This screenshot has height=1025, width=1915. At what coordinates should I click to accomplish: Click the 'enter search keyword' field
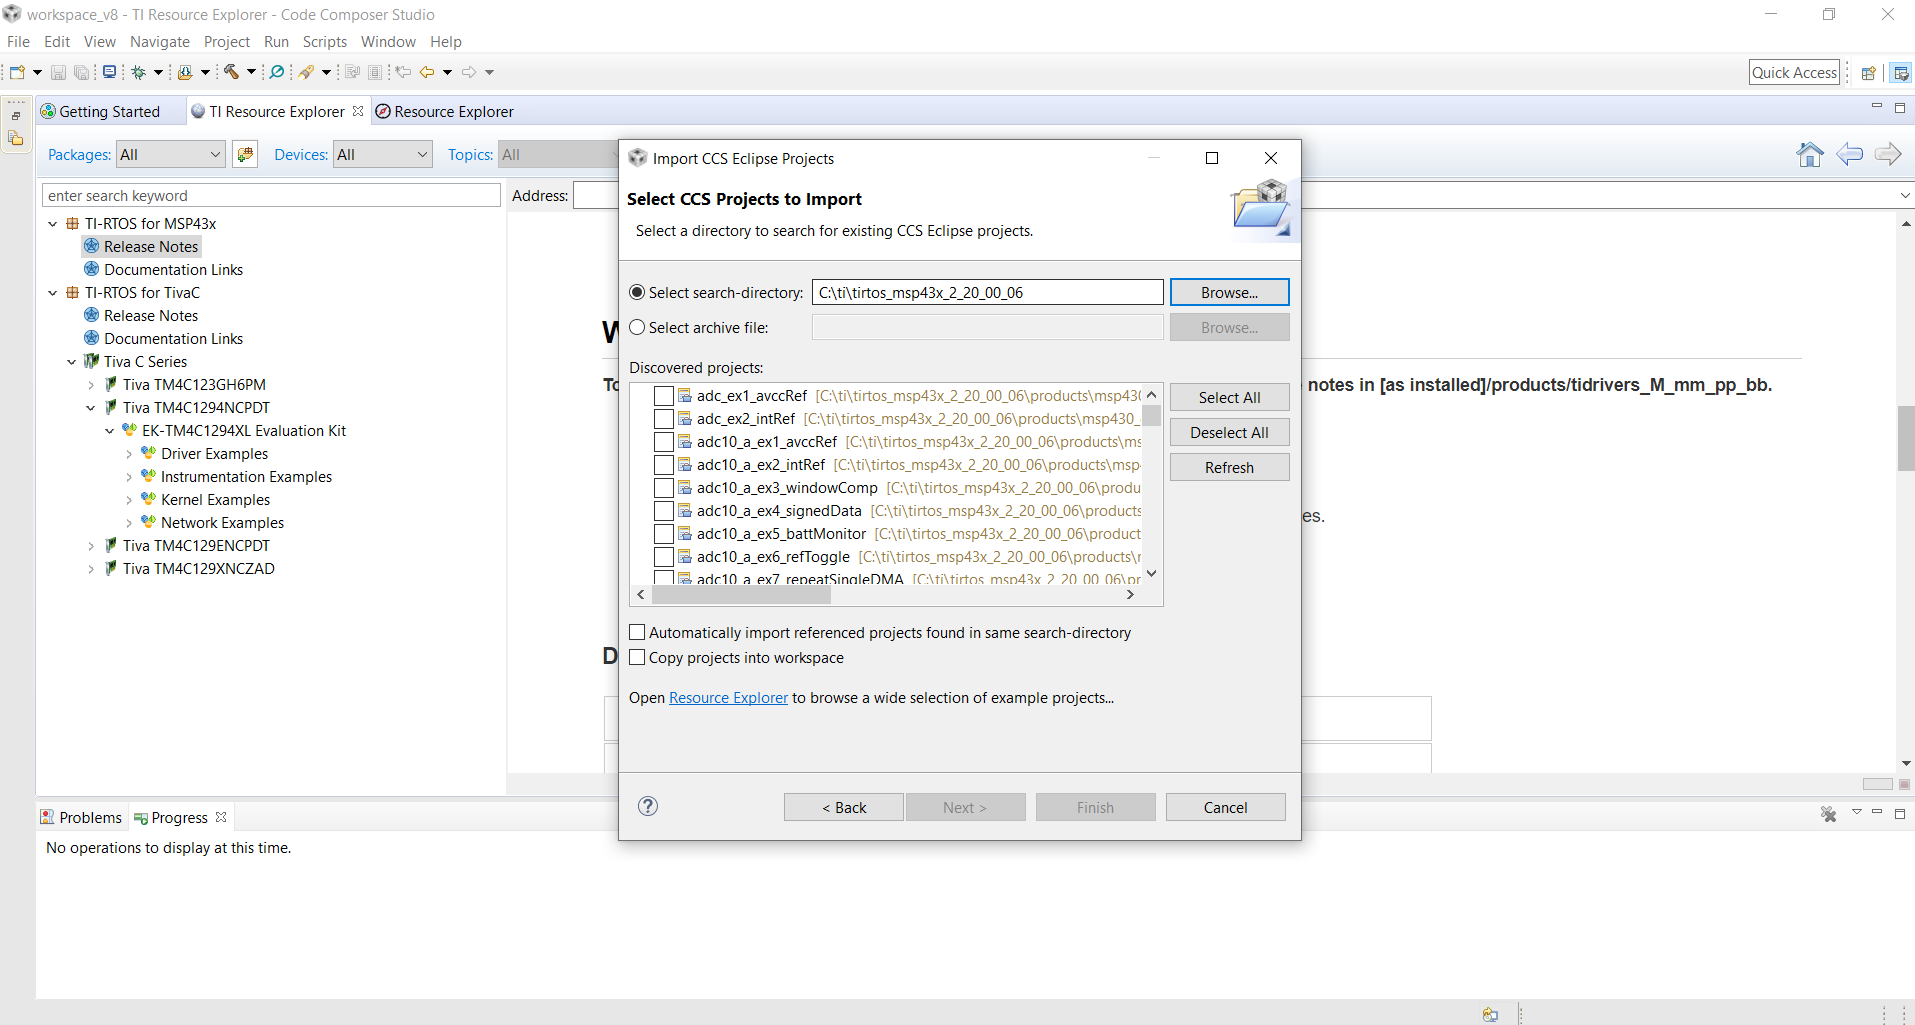pyautogui.click(x=271, y=195)
